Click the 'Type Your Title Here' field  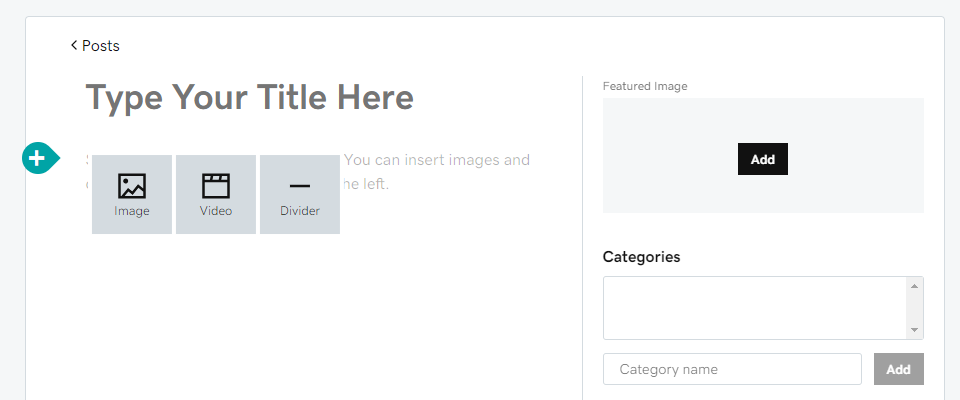(x=250, y=97)
